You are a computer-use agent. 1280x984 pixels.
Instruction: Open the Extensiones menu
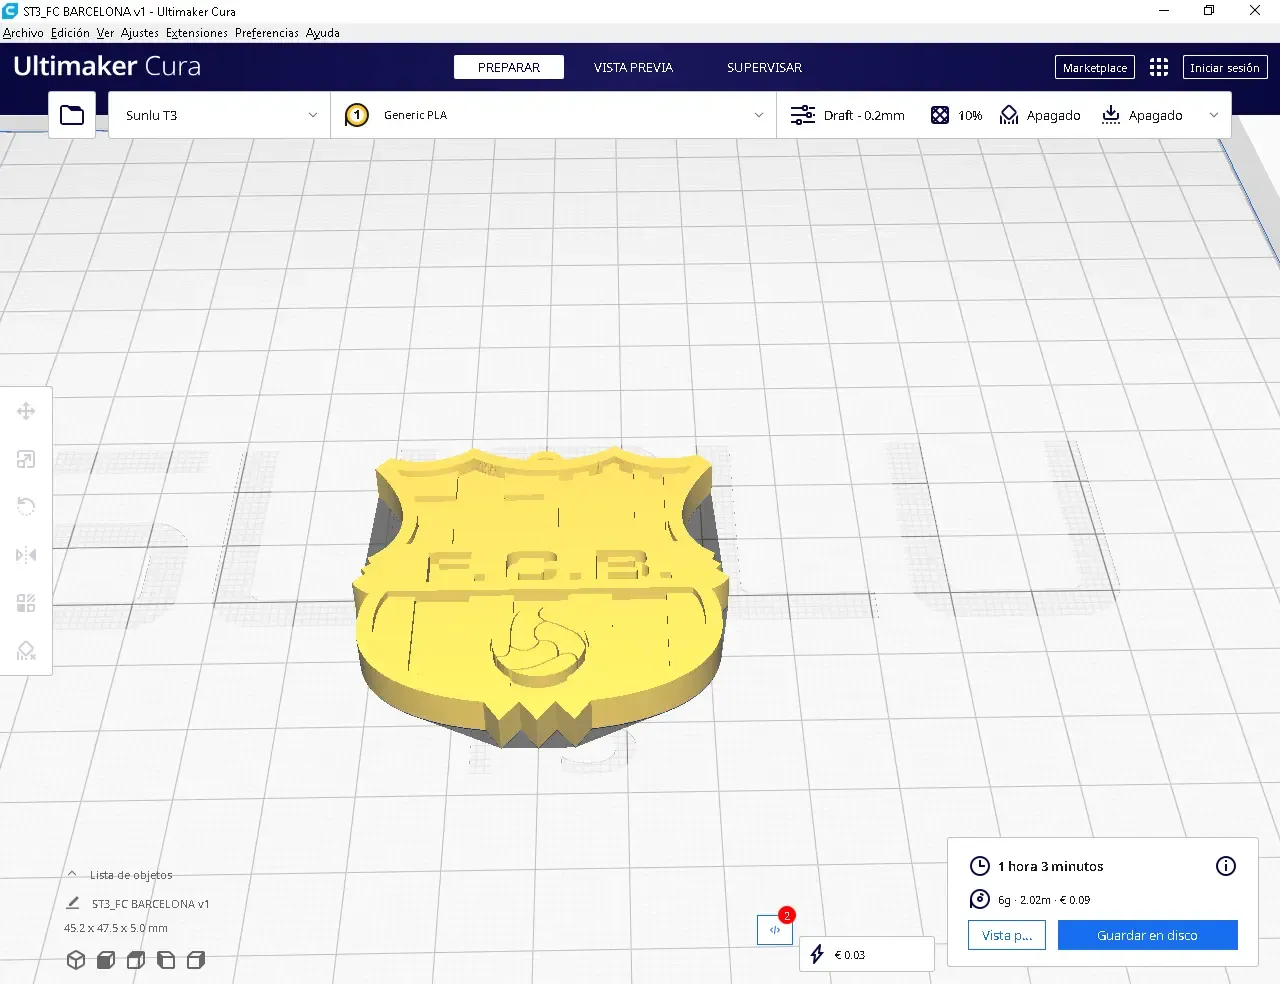point(197,33)
